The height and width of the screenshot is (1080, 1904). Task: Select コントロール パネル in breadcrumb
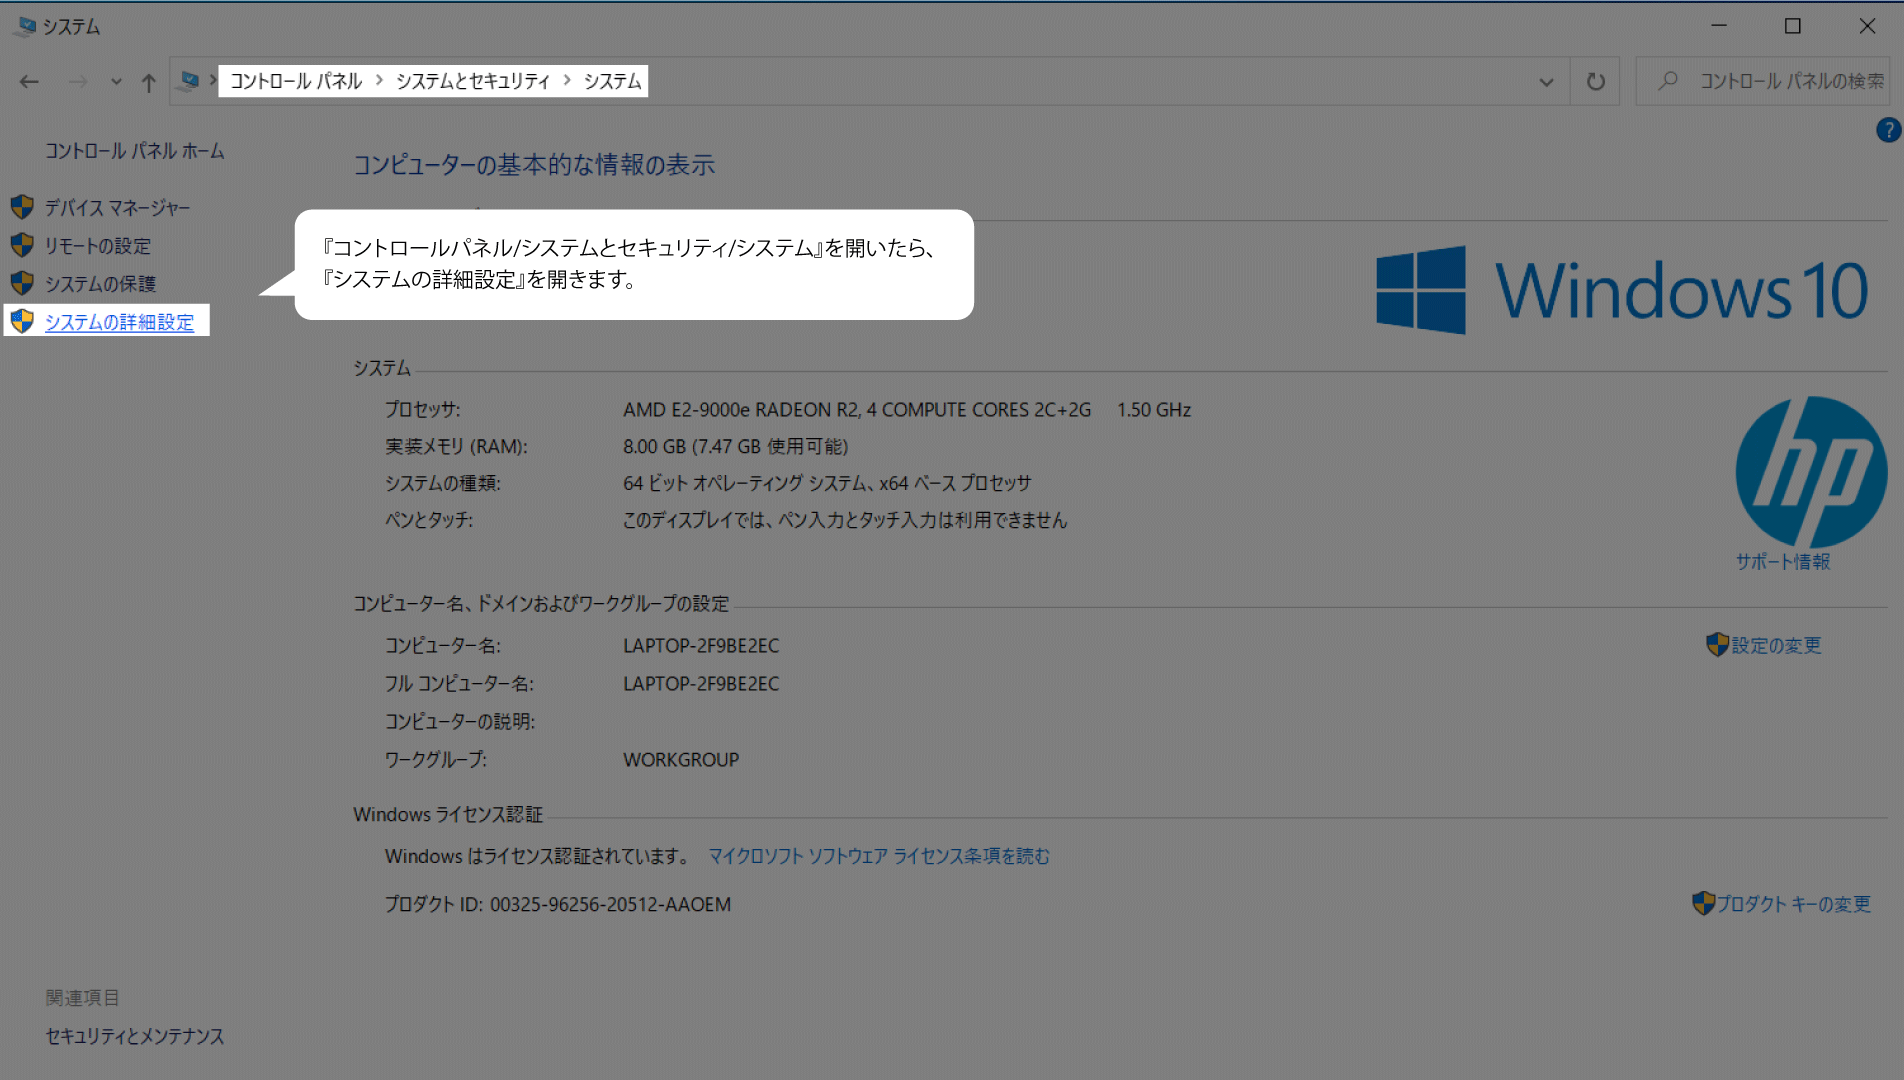(x=296, y=81)
